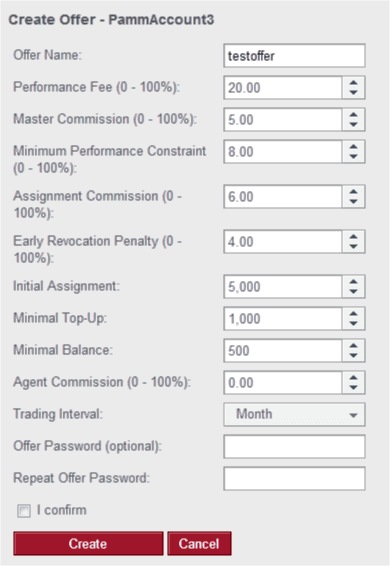Cancel the offer creation
This screenshot has width=390, height=566.
click(x=199, y=543)
